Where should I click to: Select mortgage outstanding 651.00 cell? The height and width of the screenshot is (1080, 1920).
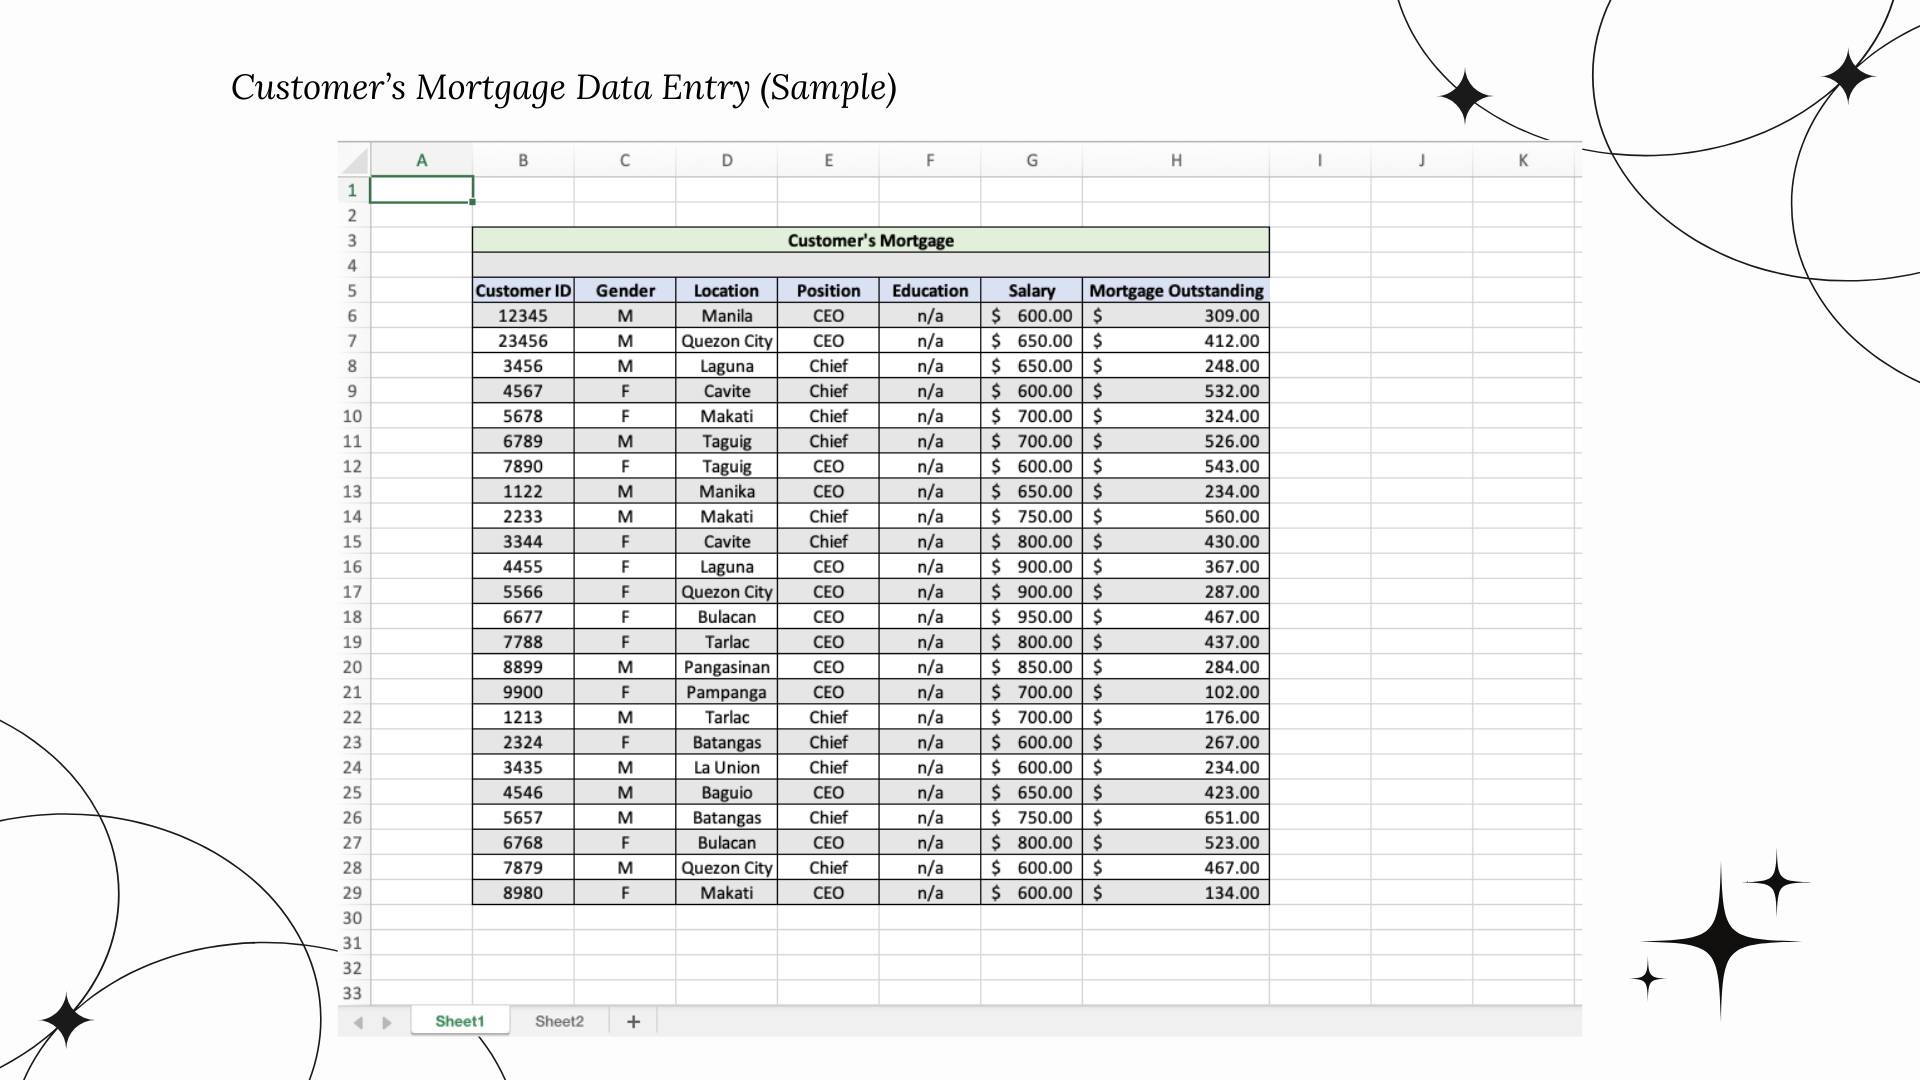click(1176, 817)
